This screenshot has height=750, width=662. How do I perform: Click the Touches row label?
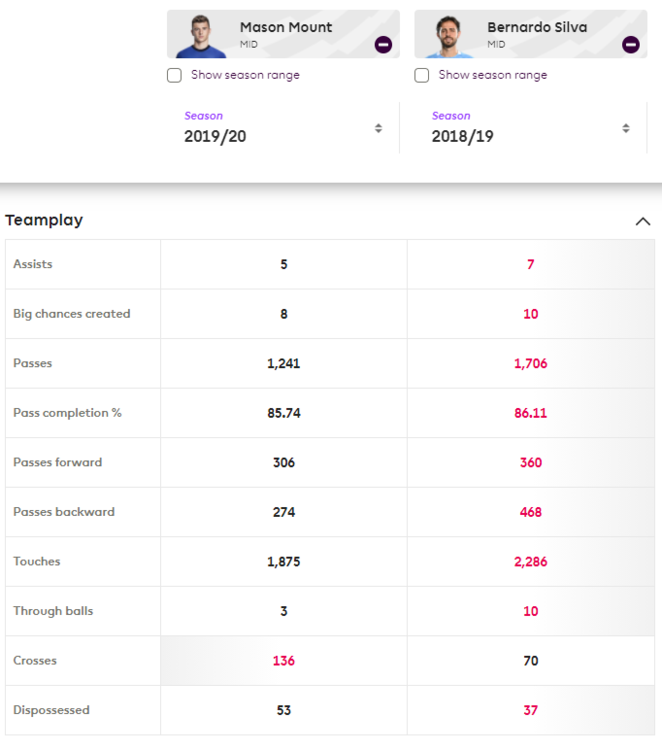(37, 561)
